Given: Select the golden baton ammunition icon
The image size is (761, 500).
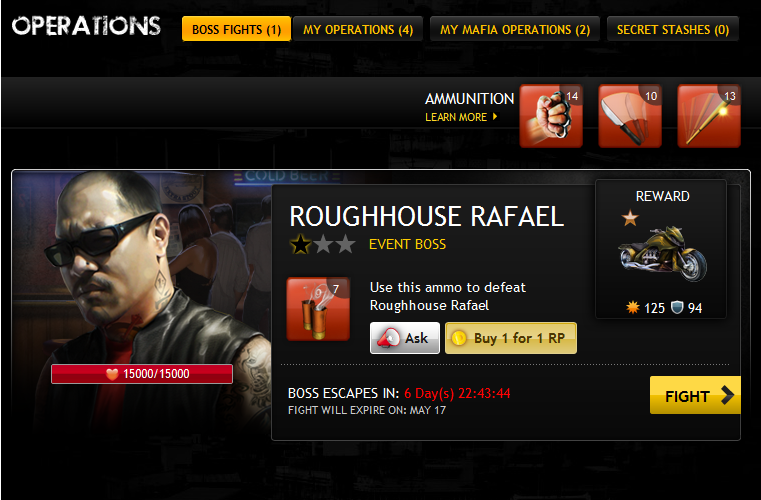Looking at the screenshot, I should 709,116.
